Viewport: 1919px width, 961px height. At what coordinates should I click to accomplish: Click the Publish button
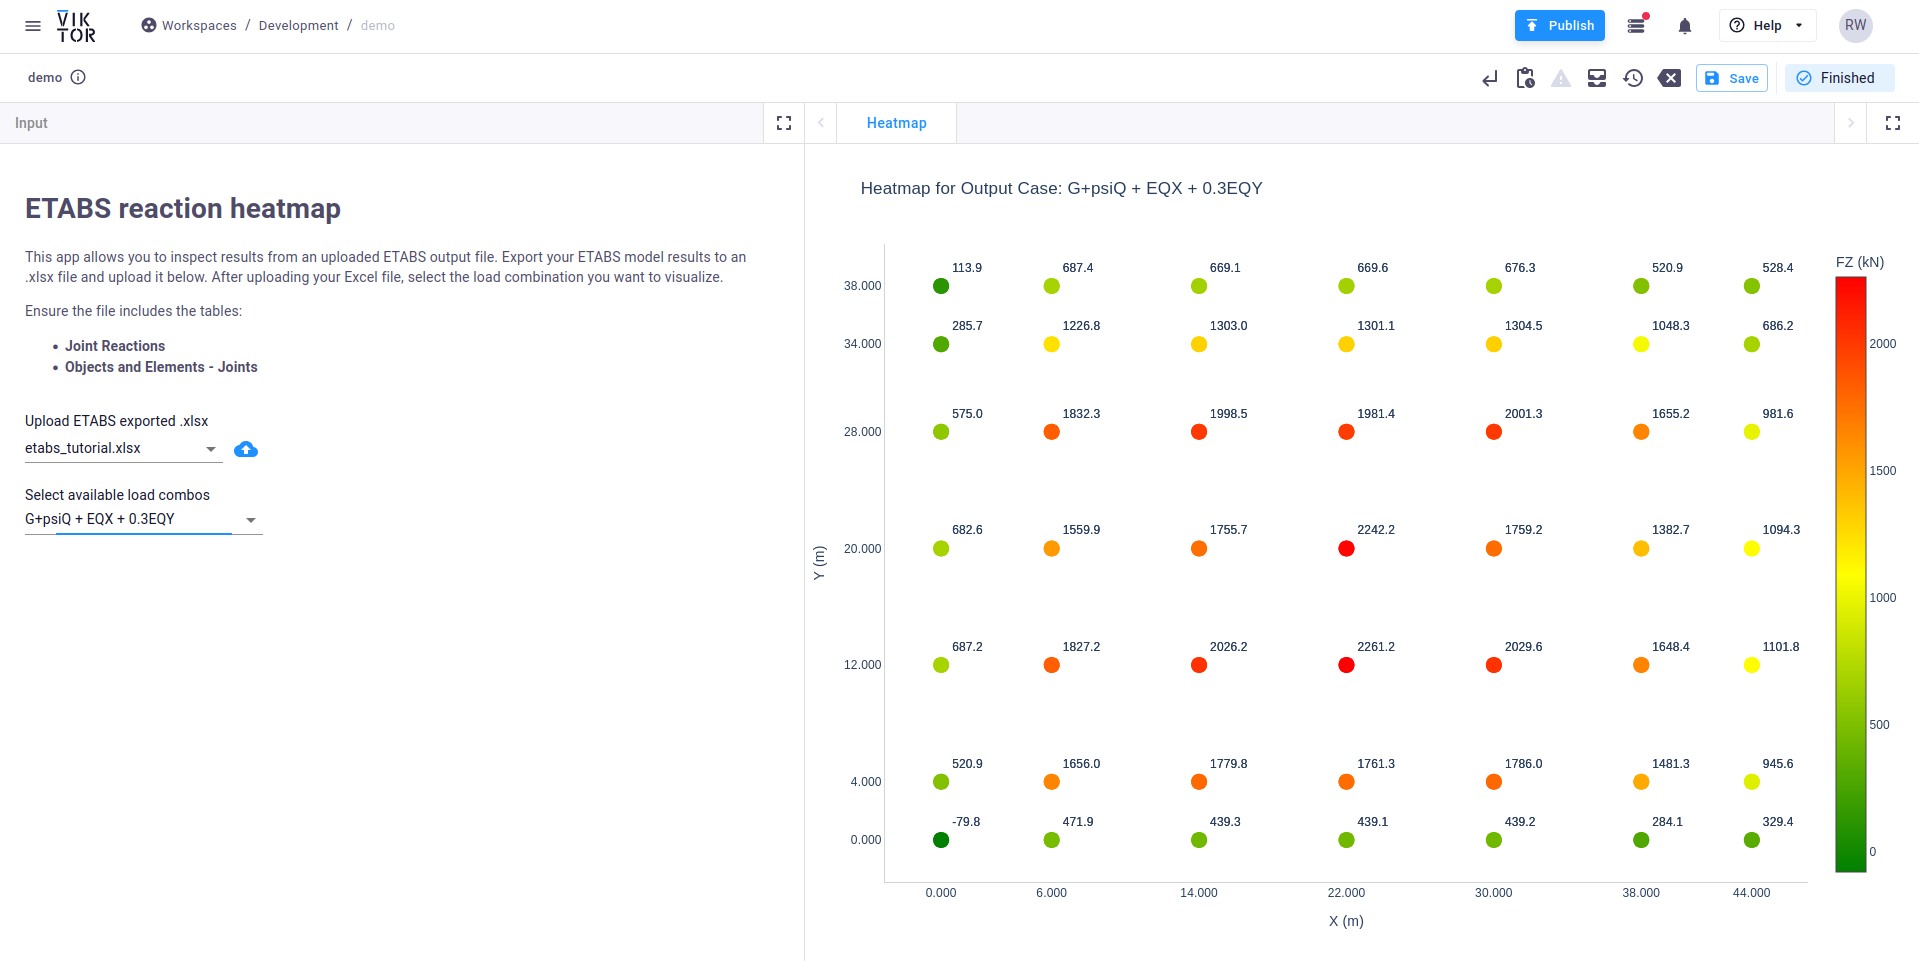point(1559,26)
